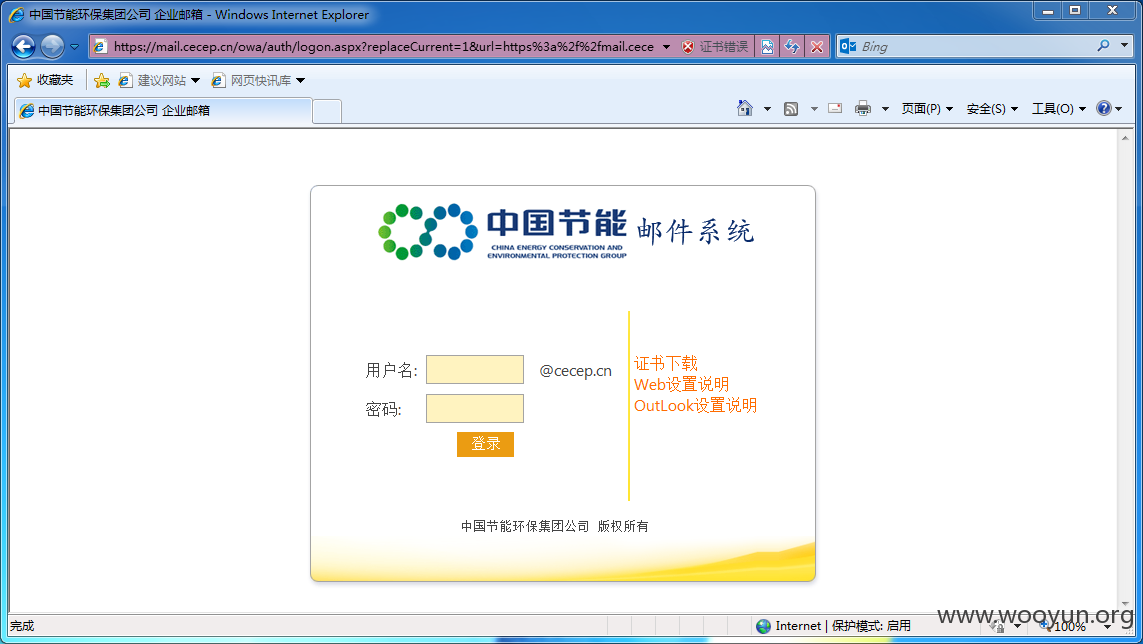Image resolution: width=1143 pixels, height=644 pixels.
Task: Click the Read Mail icon
Action: tap(835, 109)
